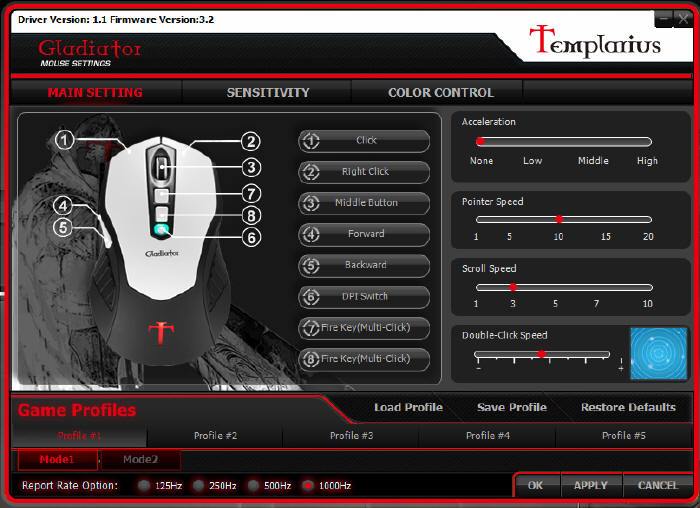Click the 7 mark under Scroll Speed
The width and height of the screenshot is (700, 508).
pos(596,304)
